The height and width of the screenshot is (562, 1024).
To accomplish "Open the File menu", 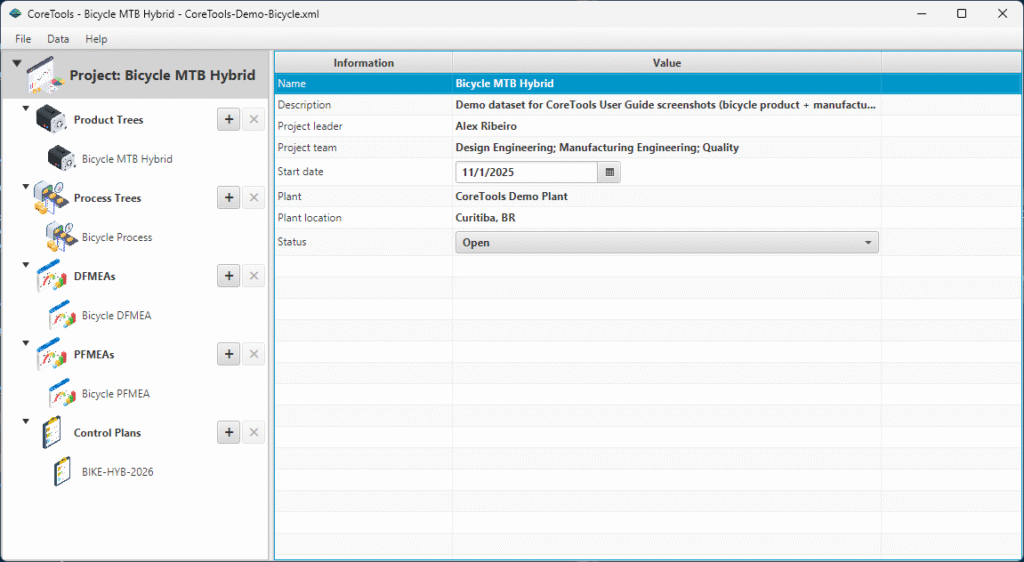I will 23,39.
